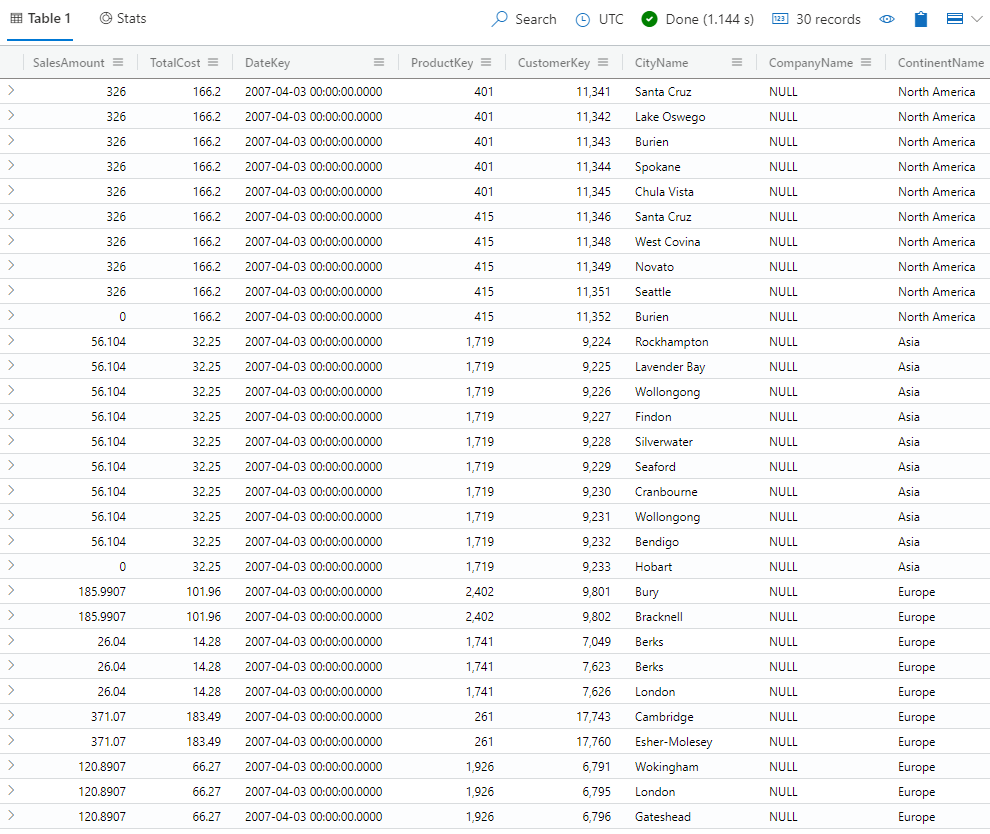
Task: Click the clipboard copy icon
Action: click(x=921, y=19)
